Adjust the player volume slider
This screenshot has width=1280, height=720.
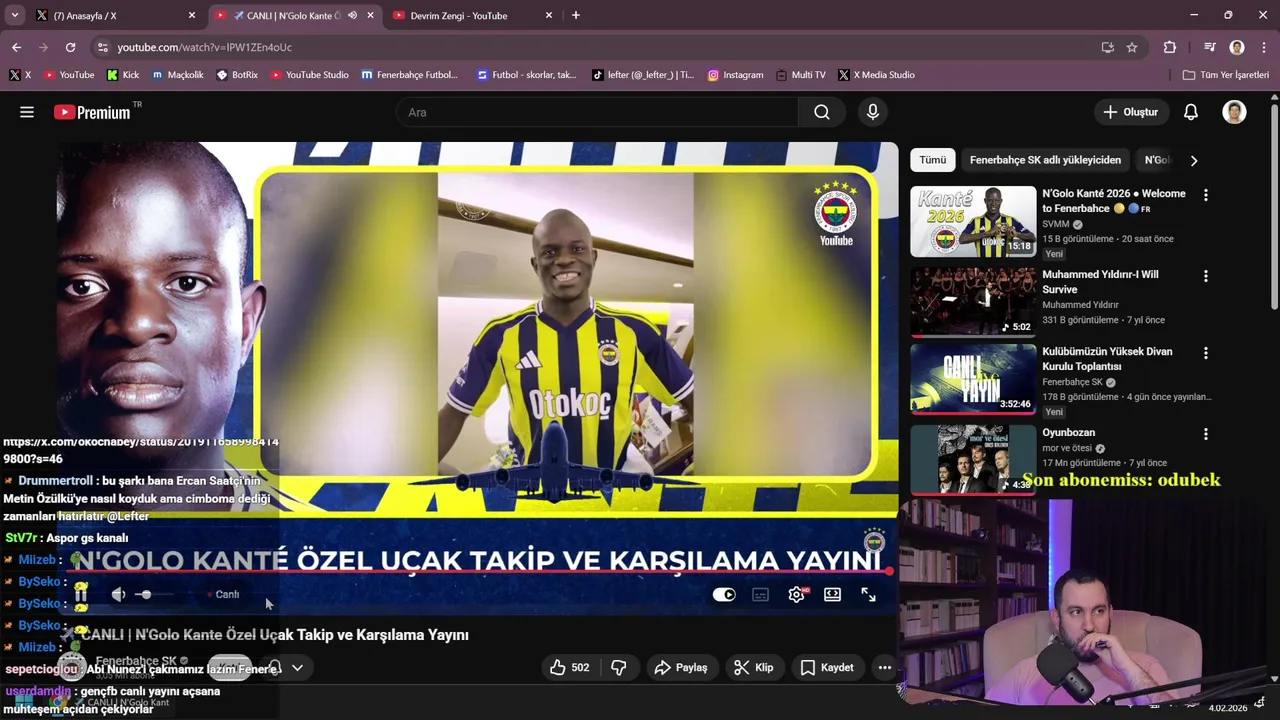click(x=153, y=594)
